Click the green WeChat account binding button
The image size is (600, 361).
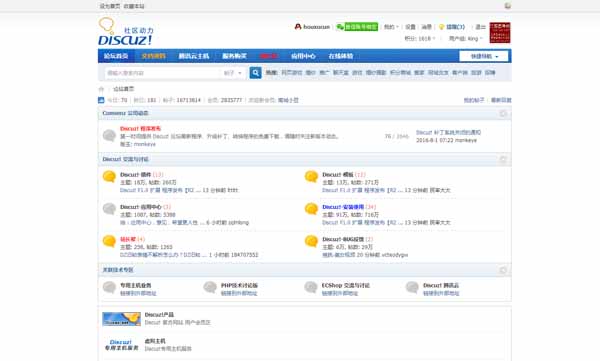[x=357, y=27]
